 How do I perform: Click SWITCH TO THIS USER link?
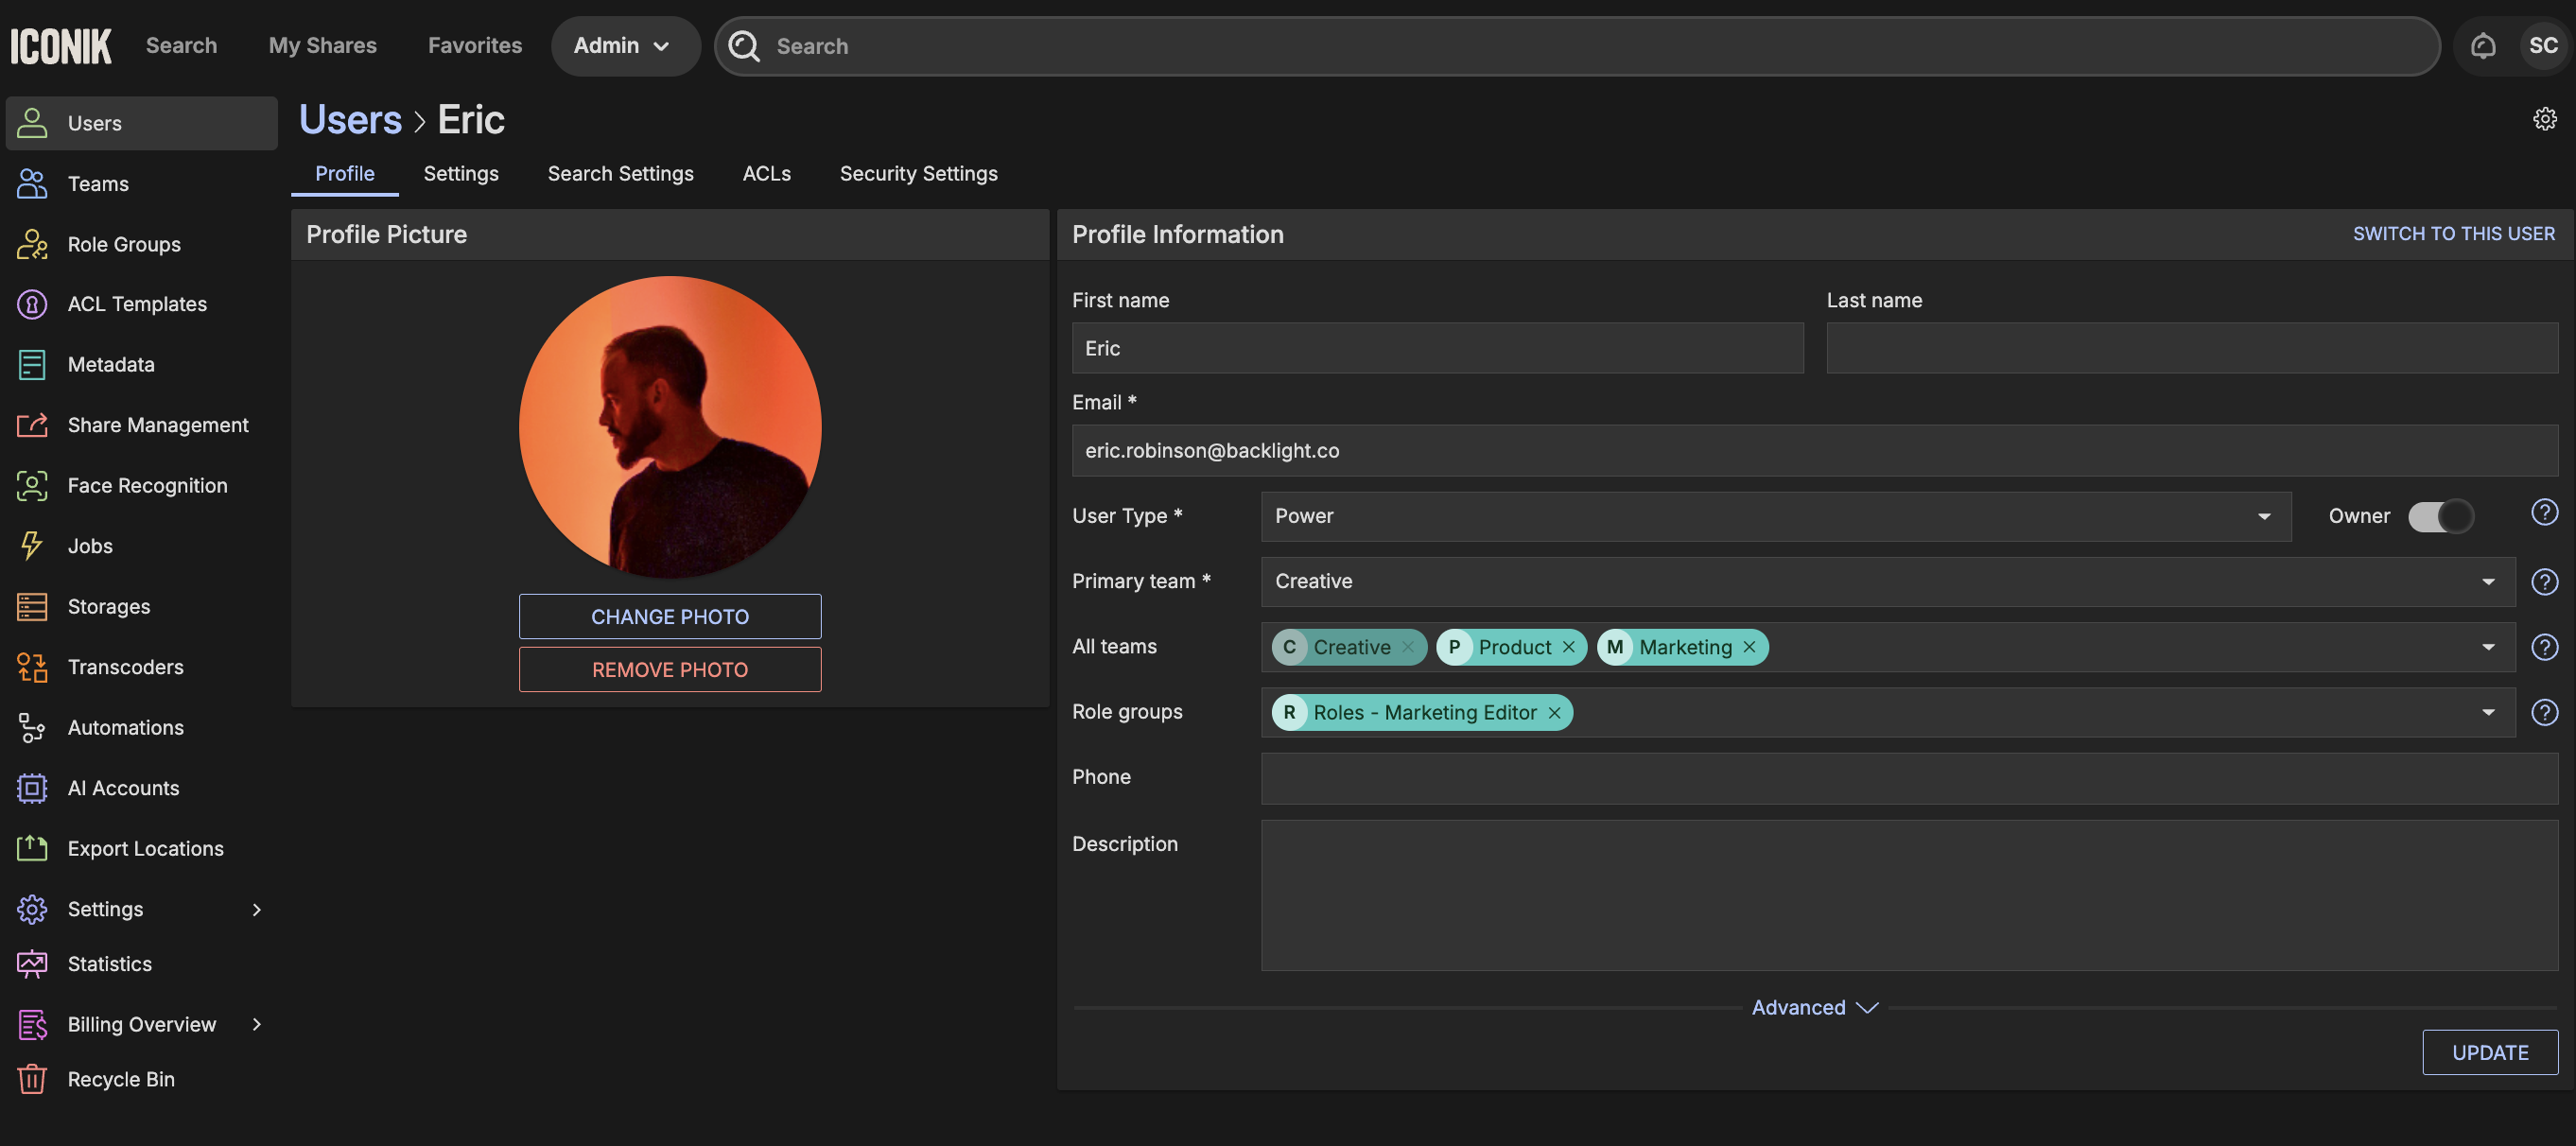click(2453, 234)
